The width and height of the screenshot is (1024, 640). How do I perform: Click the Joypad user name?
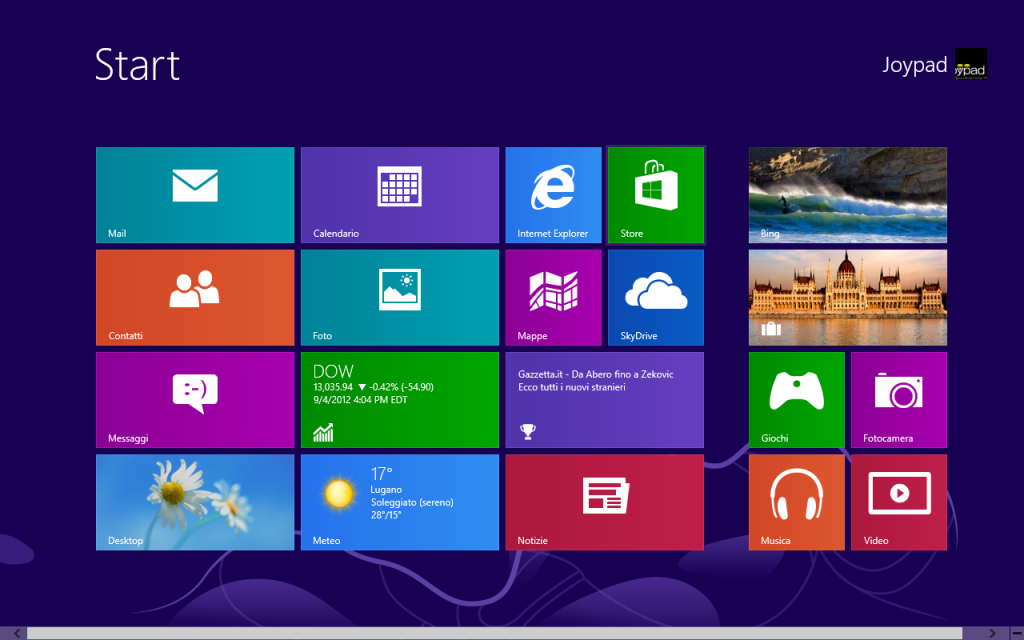point(914,65)
